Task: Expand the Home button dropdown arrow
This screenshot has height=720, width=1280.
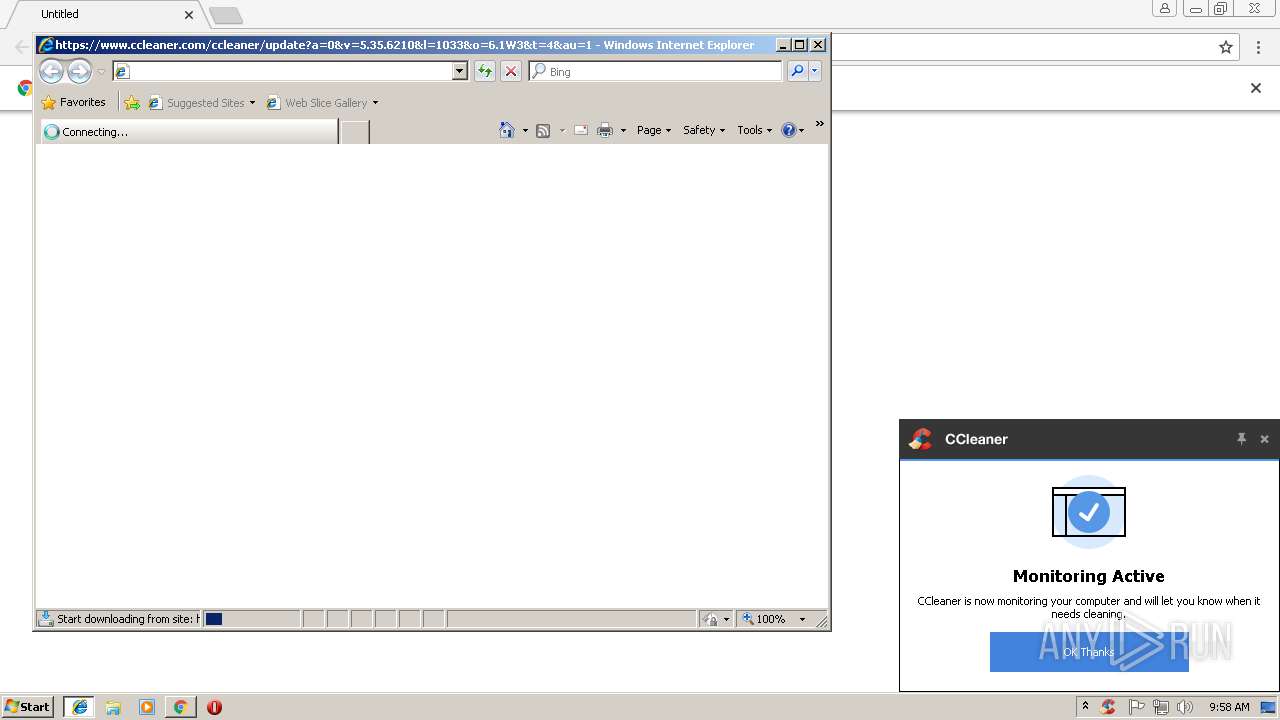Action: tap(525, 130)
